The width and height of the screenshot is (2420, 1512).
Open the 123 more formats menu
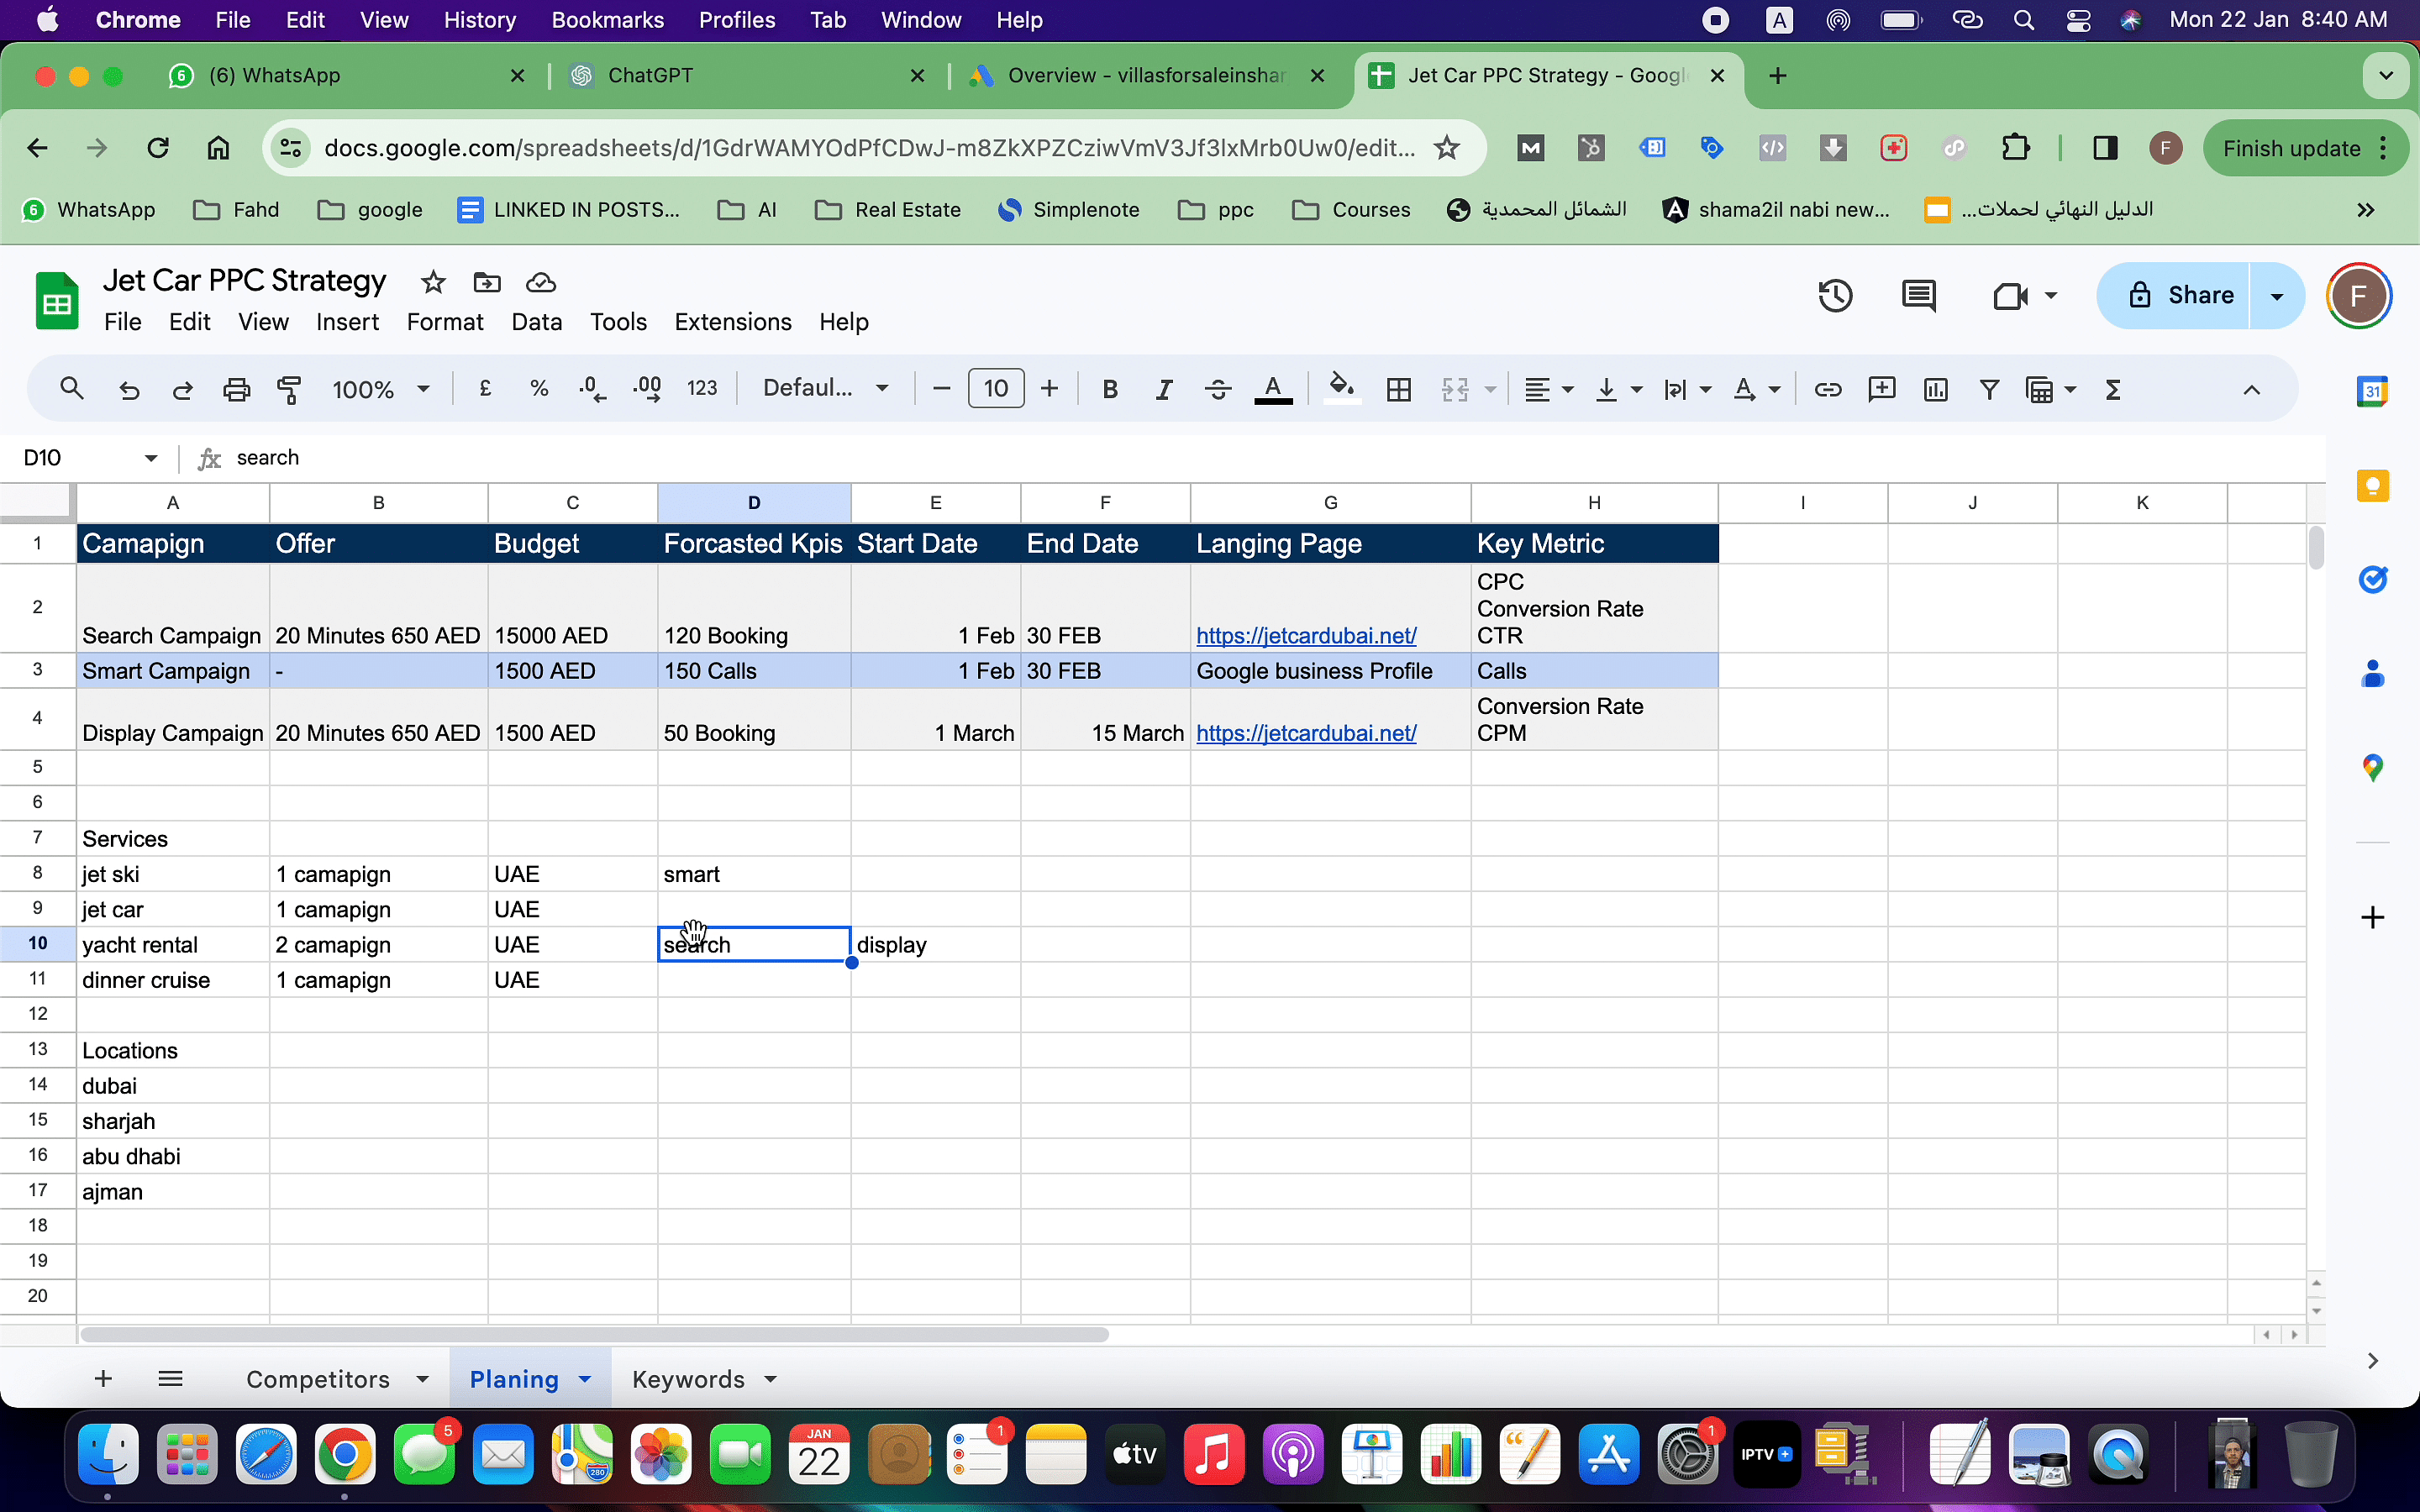tap(702, 388)
